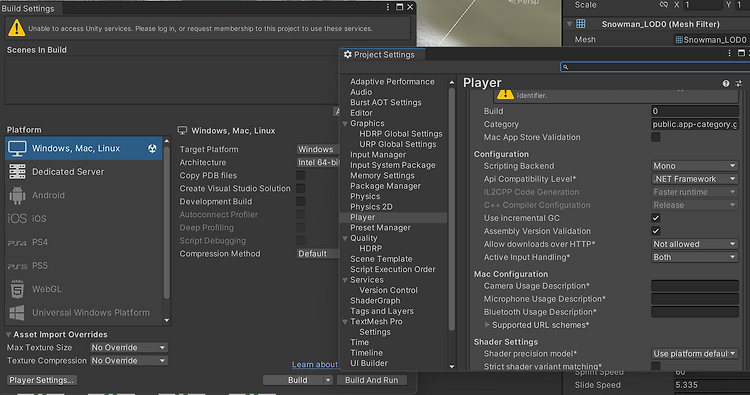Screen dimensions: 750x395
Task: Open the Build button dropdown arrow
Action: click(328, 380)
